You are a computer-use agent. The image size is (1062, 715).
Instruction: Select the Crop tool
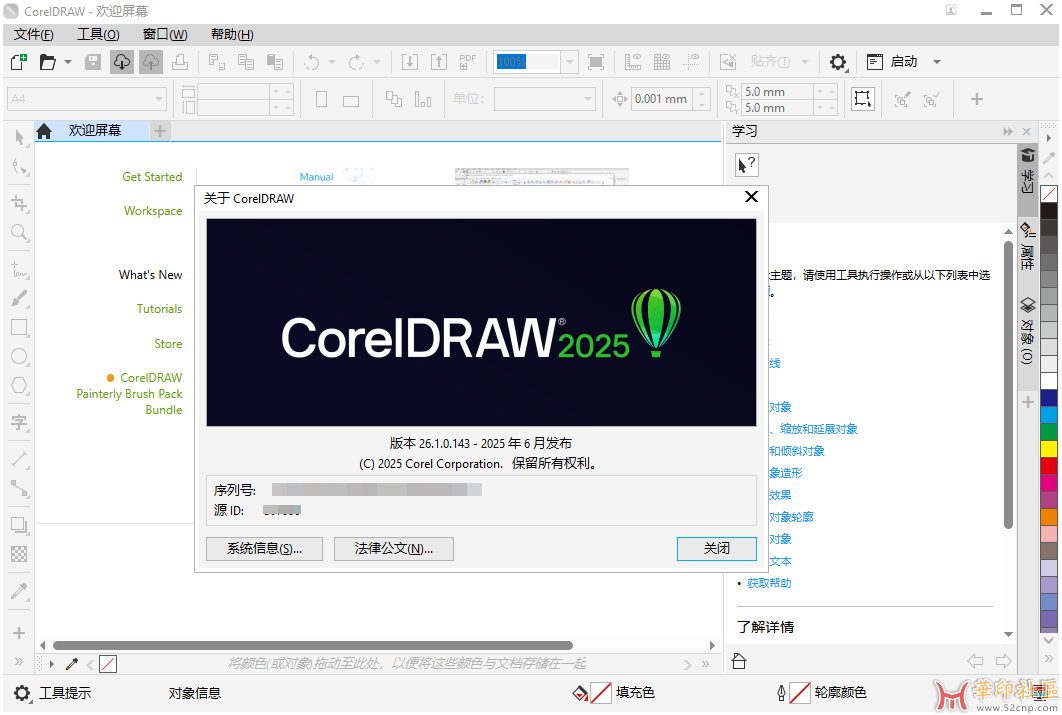20,203
